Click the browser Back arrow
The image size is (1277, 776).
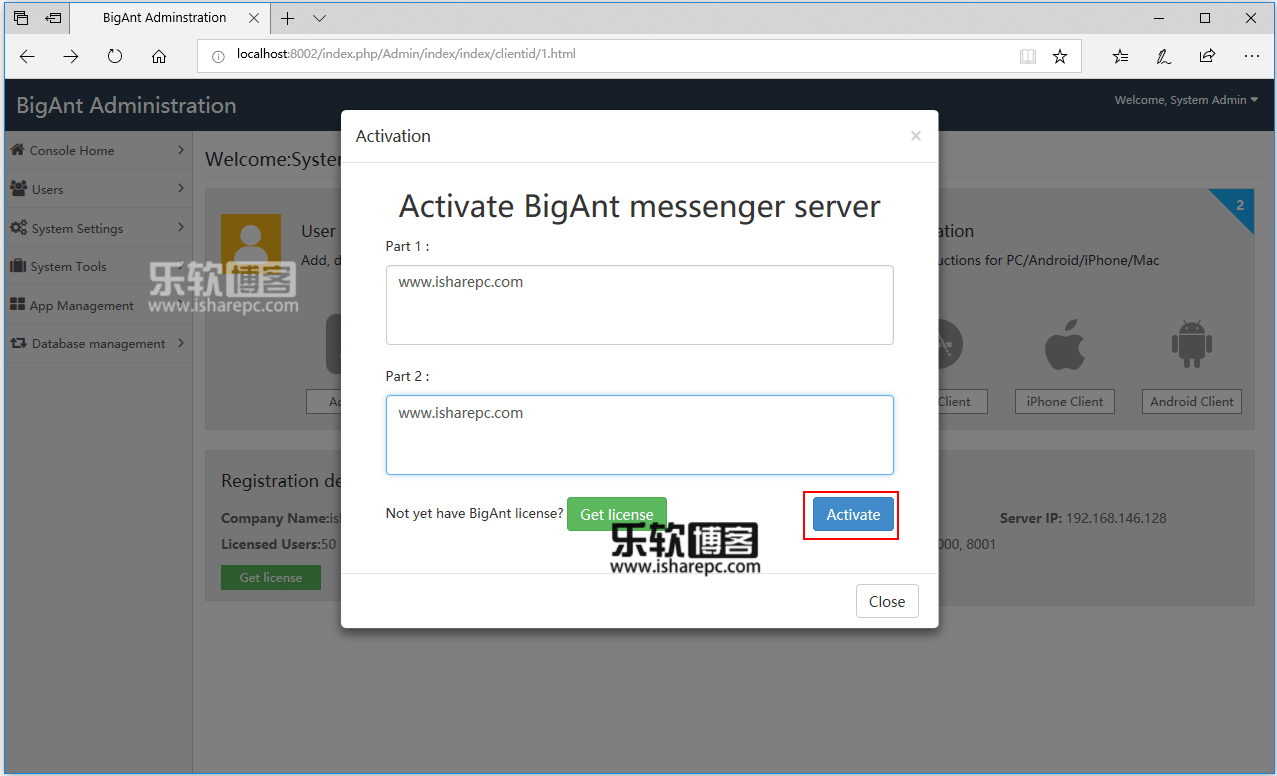[x=27, y=57]
